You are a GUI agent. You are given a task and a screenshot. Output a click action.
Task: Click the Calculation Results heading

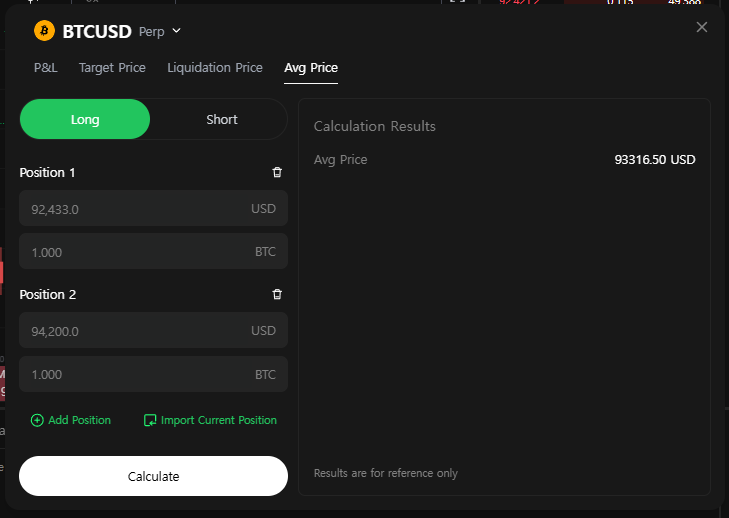tap(374, 126)
